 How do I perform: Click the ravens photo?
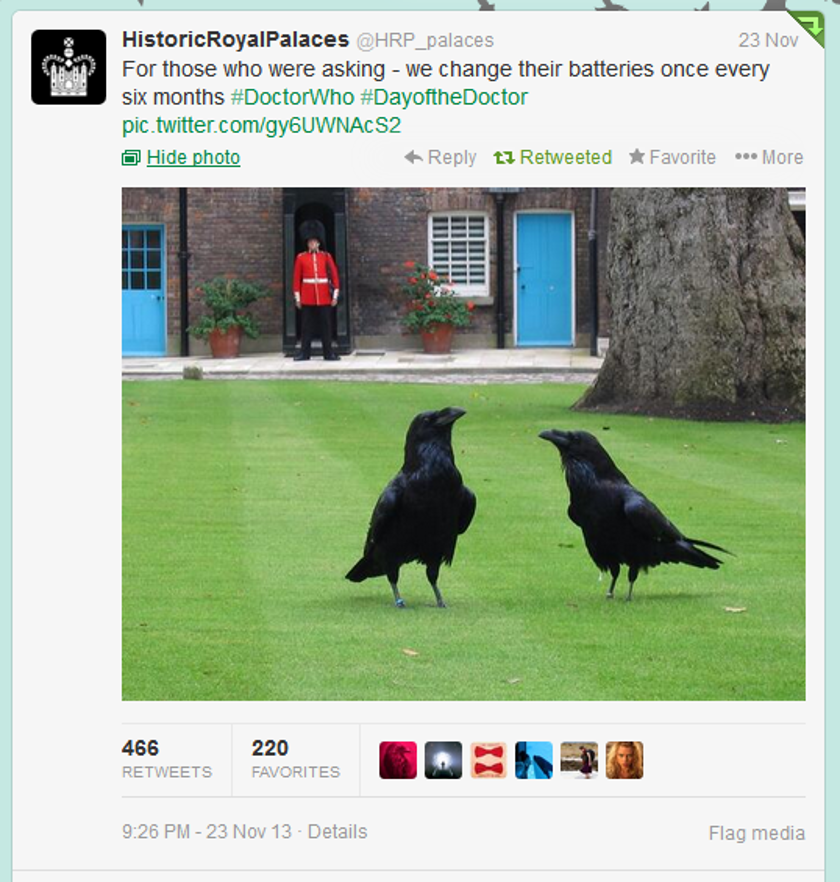point(464,444)
